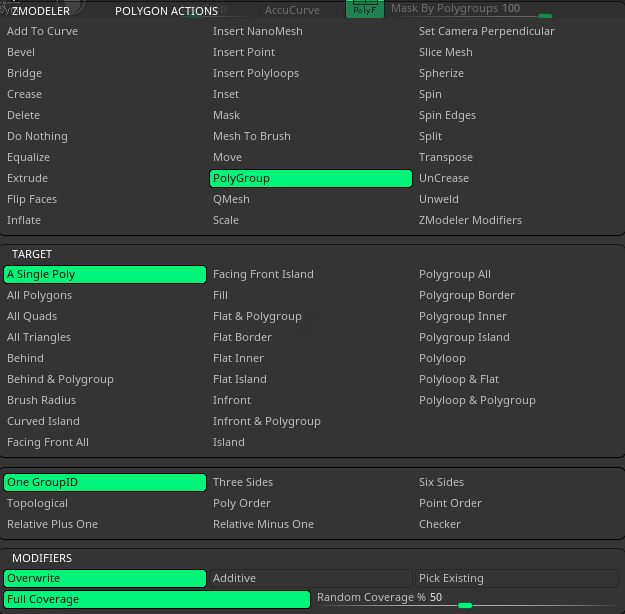Adjust the Random Coverage % slider
Viewport: 625px width, 614px height.
tap(468, 599)
